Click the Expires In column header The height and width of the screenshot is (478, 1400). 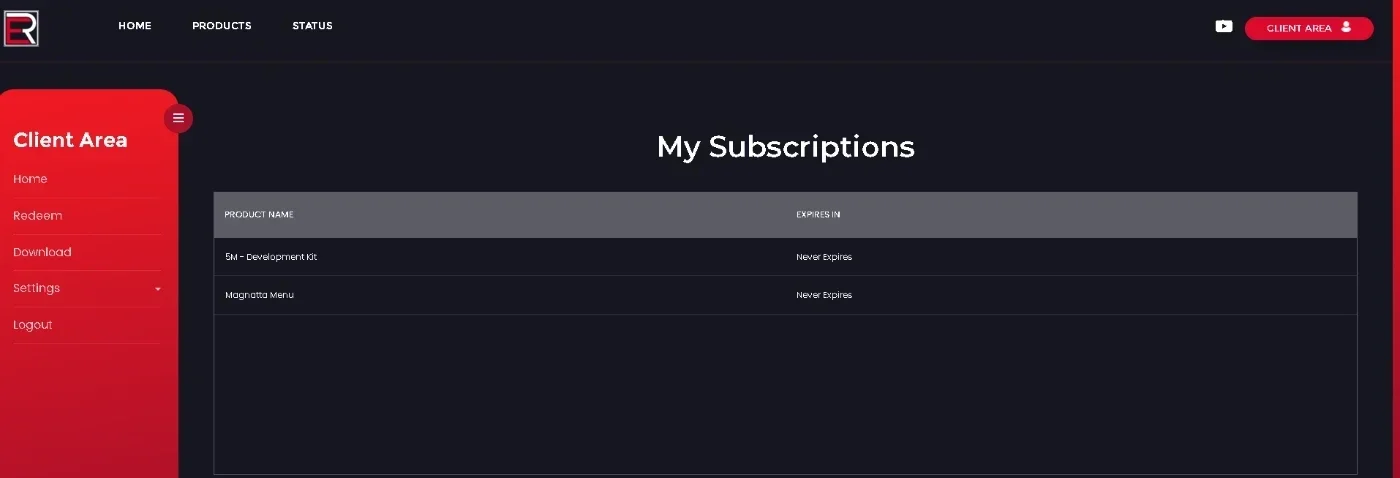coord(818,215)
